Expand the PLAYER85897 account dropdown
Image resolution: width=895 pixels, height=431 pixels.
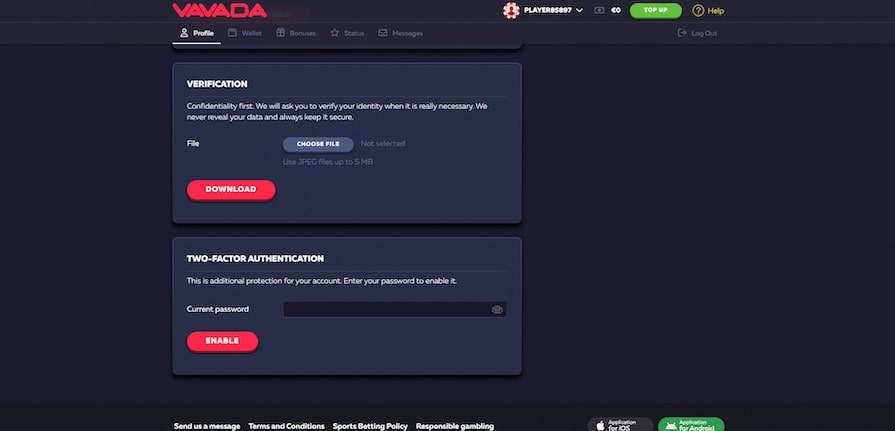click(x=579, y=11)
